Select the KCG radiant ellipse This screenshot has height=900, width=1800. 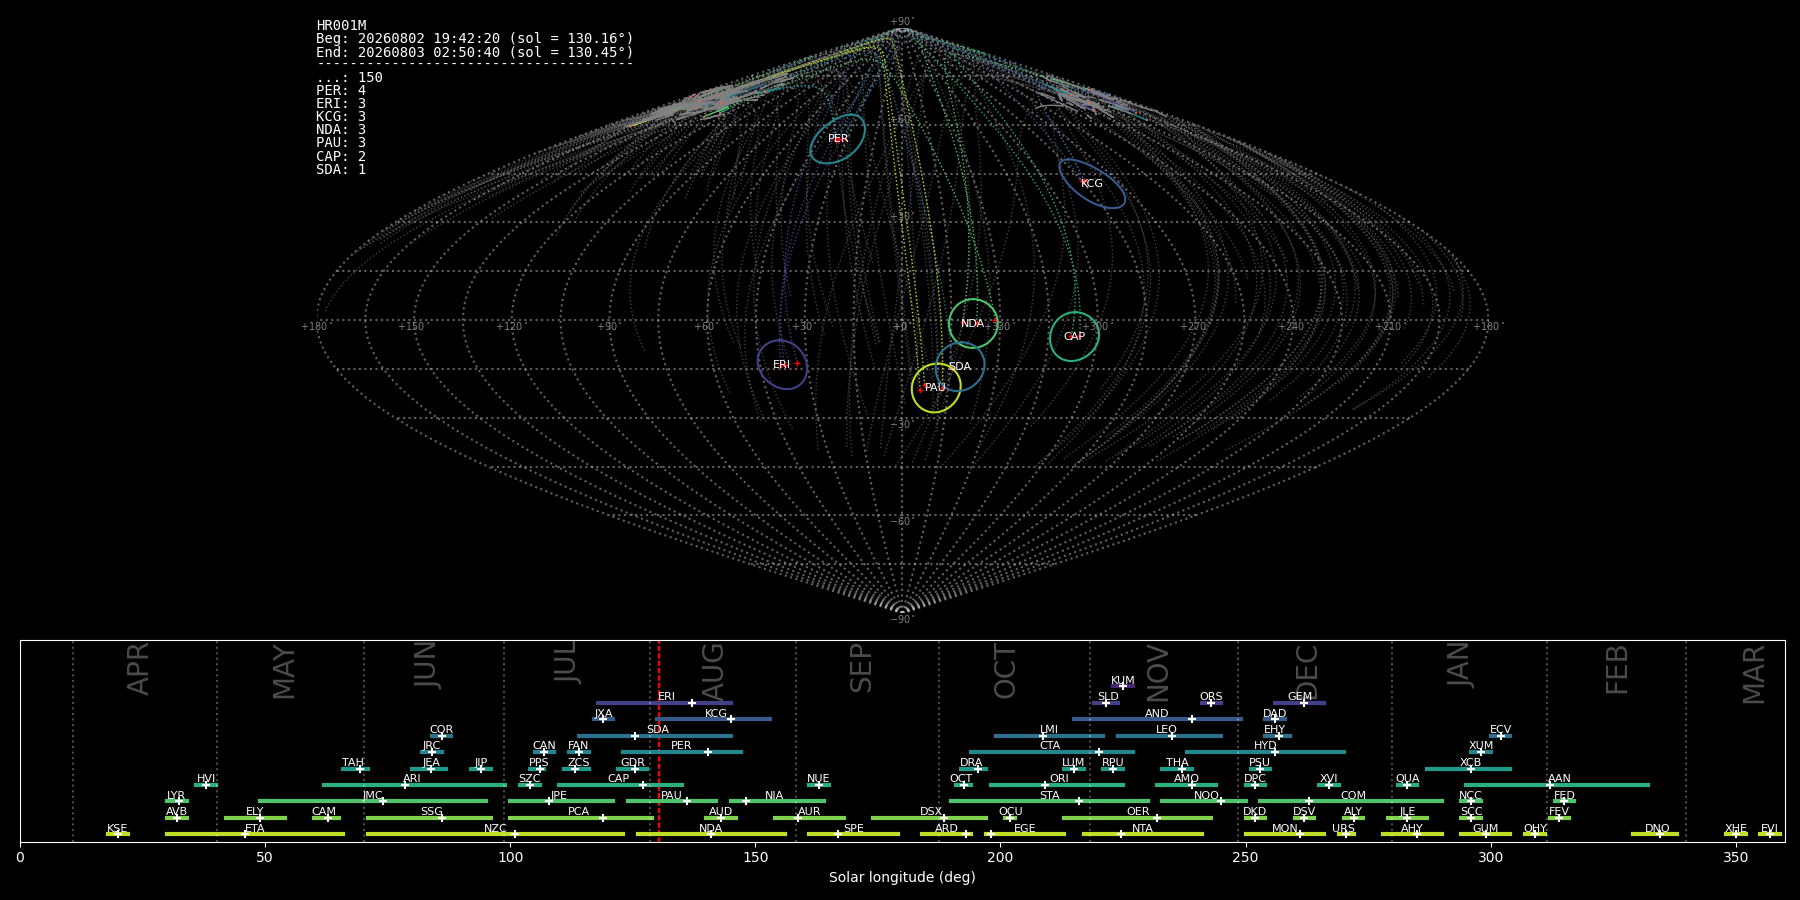click(1092, 184)
